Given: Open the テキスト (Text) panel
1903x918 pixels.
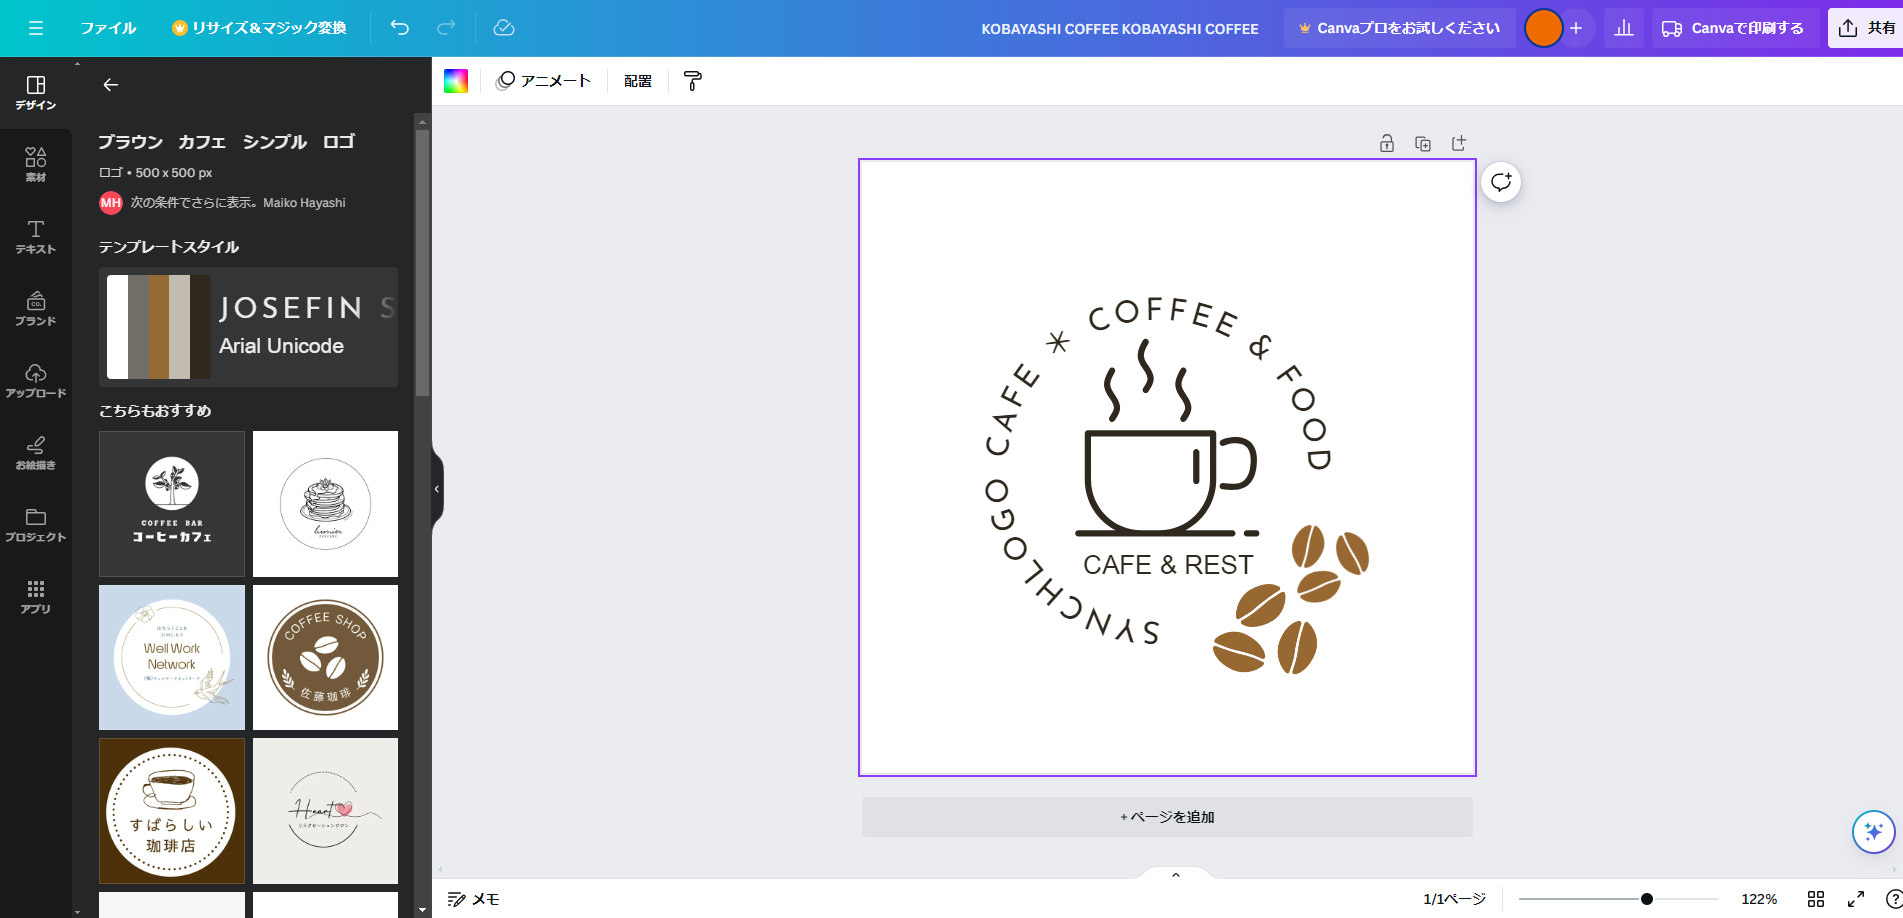Looking at the screenshot, I should (x=36, y=236).
